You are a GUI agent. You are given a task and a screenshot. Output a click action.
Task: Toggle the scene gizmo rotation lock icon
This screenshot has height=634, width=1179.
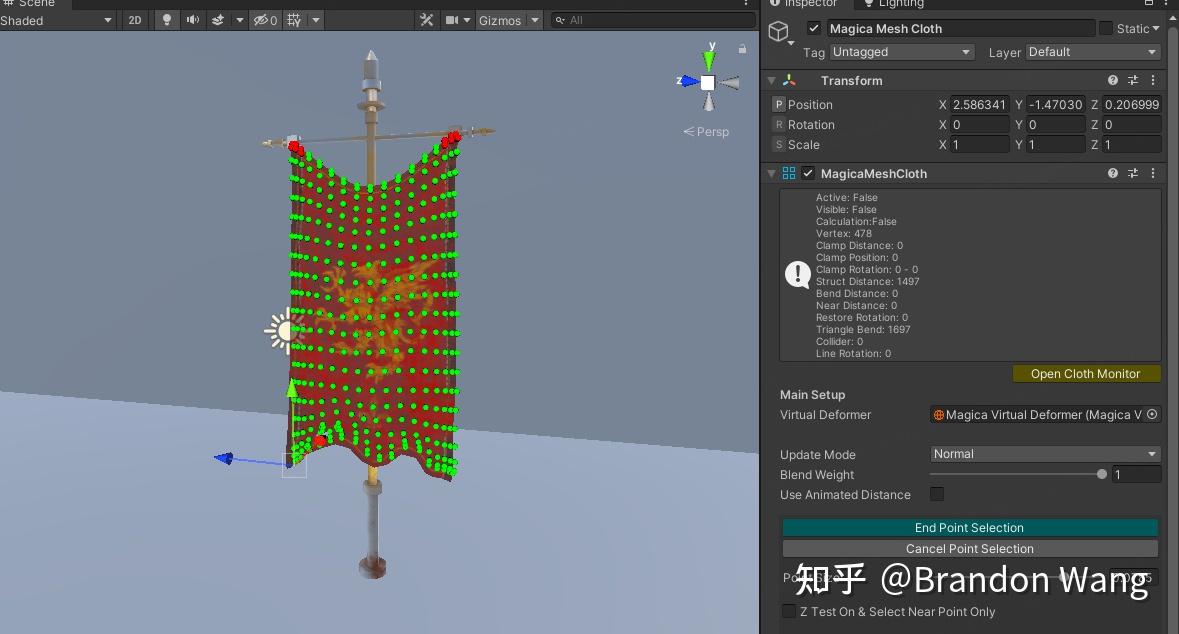[x=742, y=49]
